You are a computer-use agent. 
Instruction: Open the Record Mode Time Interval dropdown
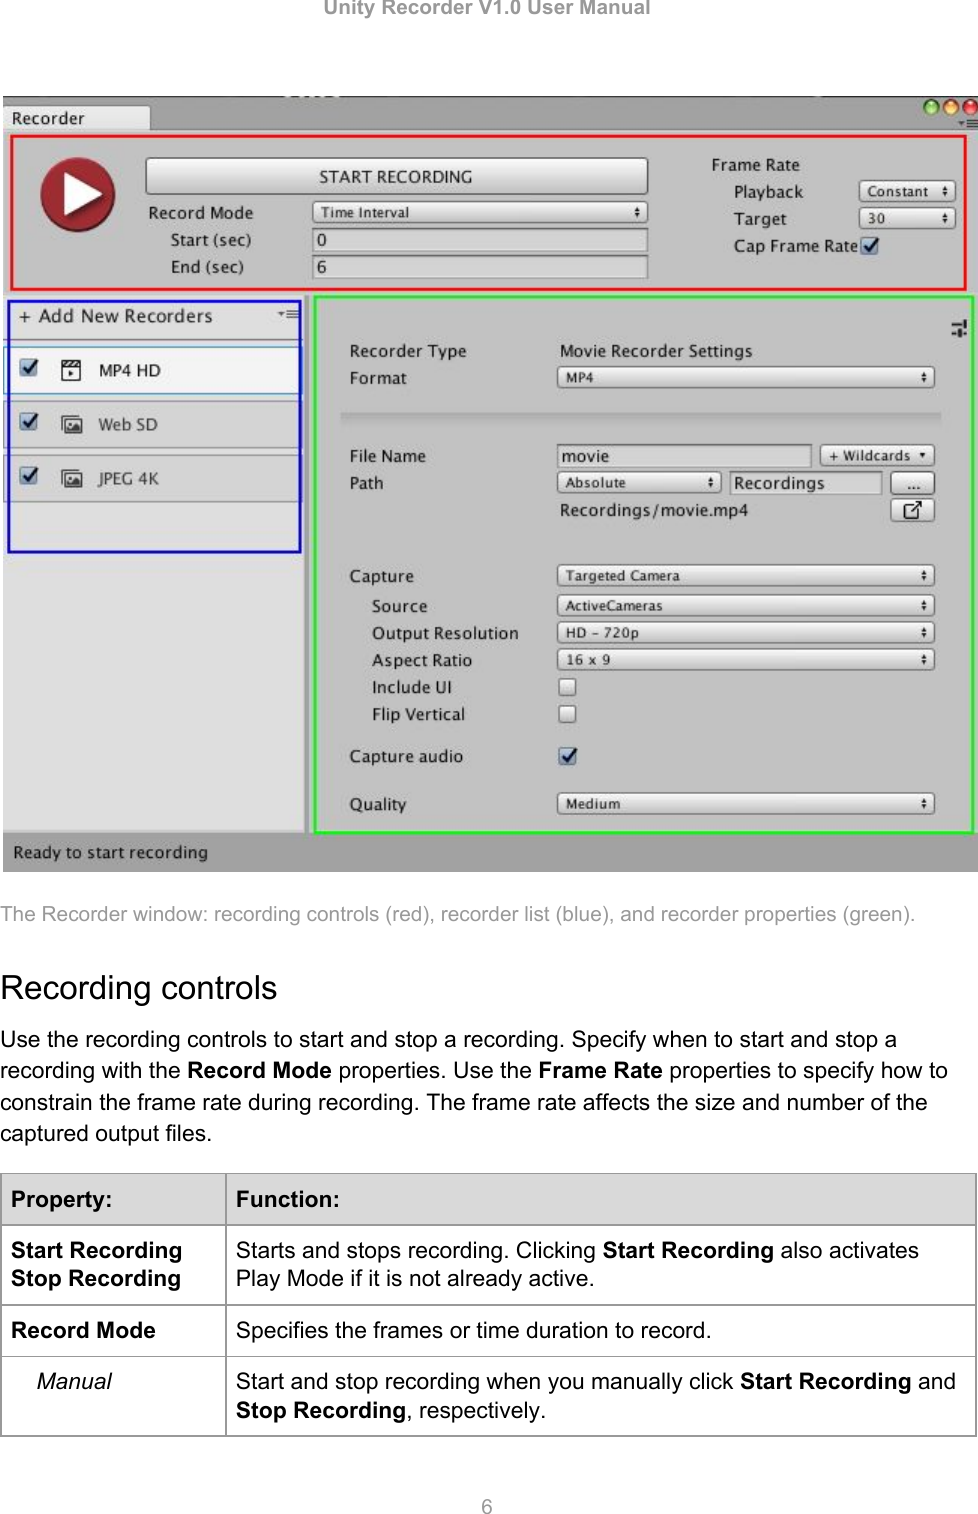[x=478, y=212]
